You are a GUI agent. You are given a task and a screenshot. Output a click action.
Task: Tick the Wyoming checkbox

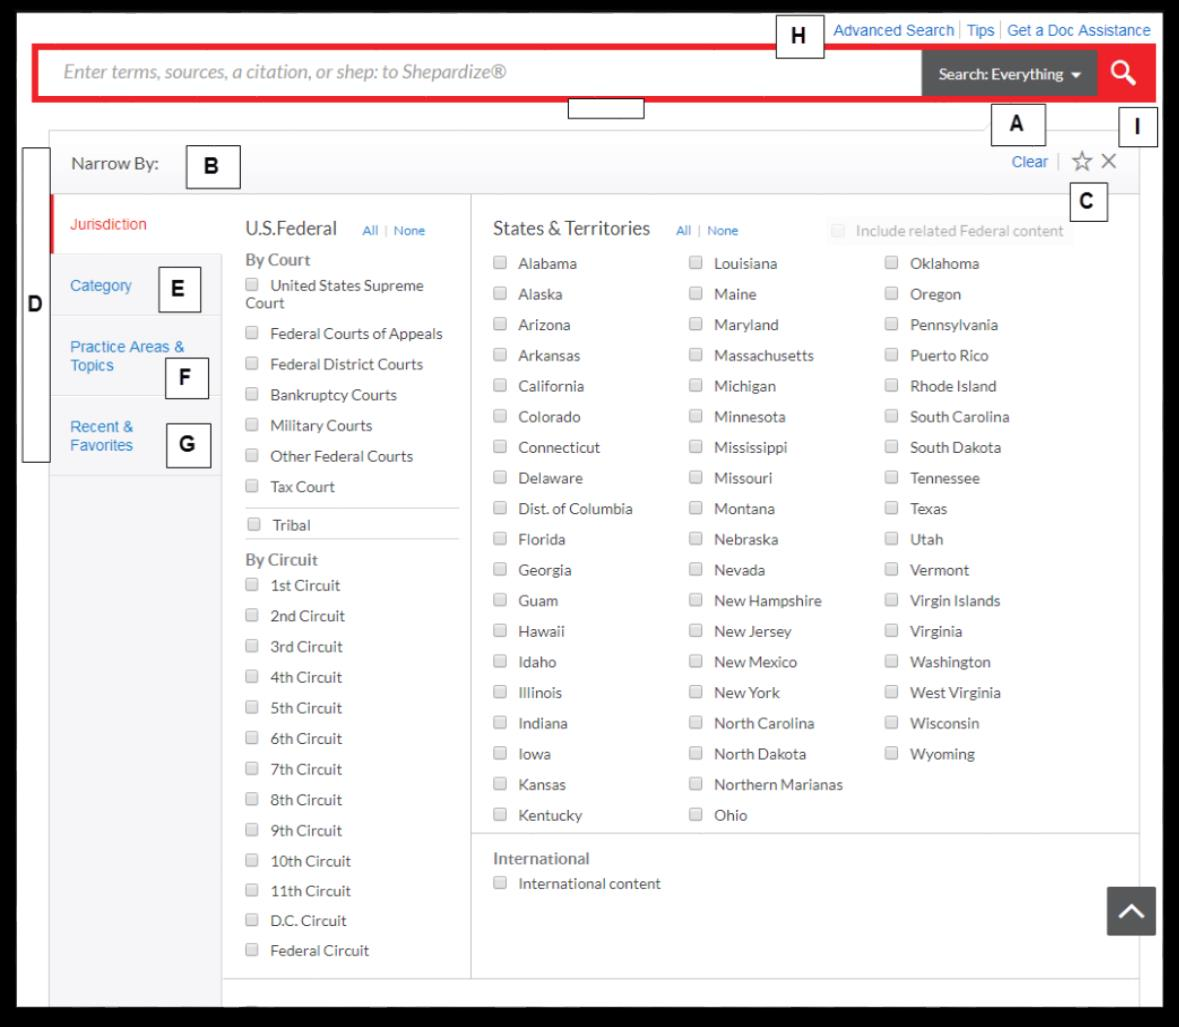coord(892,753)
